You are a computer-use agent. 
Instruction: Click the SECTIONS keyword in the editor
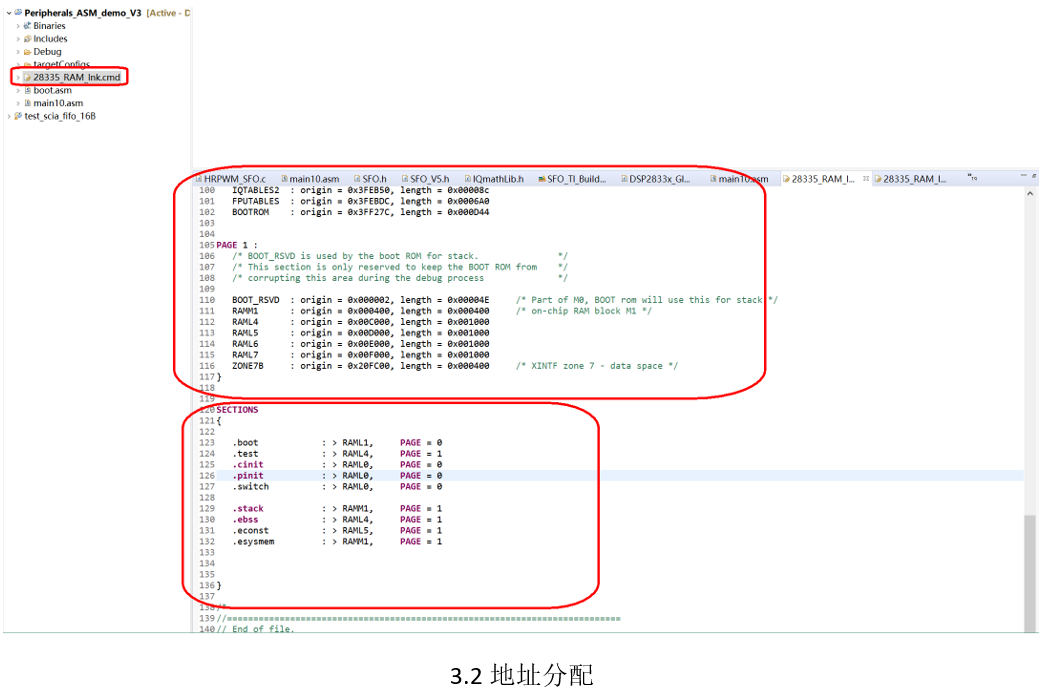237,410
